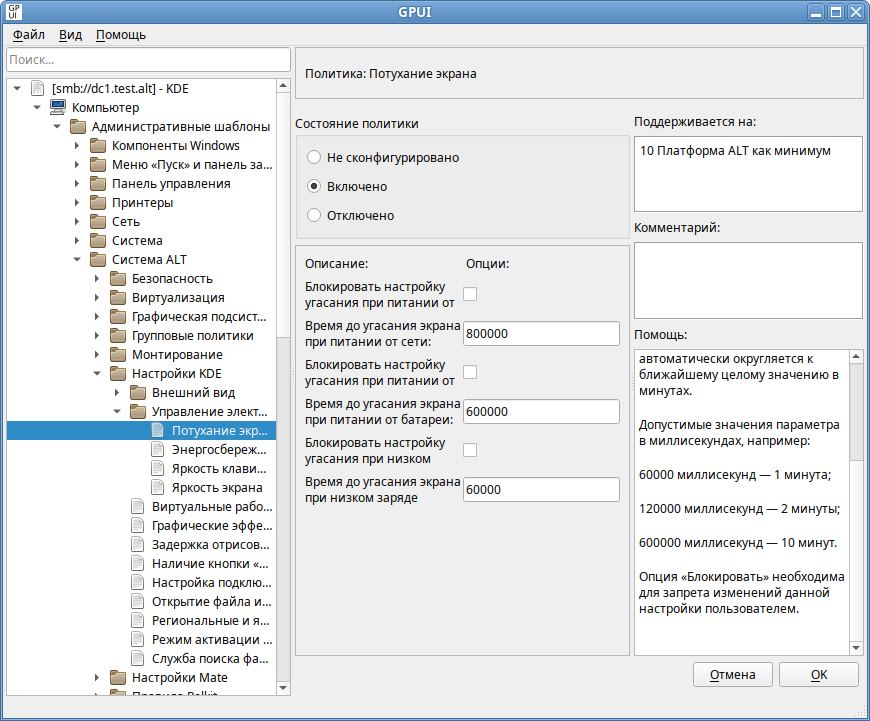Expand the Настройки Mate node
Screen dimensions: 870x721
click(x=97, y=677)
